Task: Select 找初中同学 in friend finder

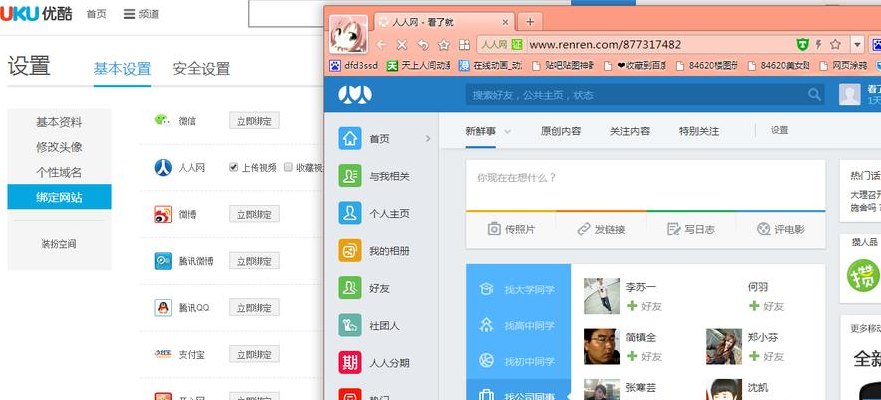Action: [518, 361]
